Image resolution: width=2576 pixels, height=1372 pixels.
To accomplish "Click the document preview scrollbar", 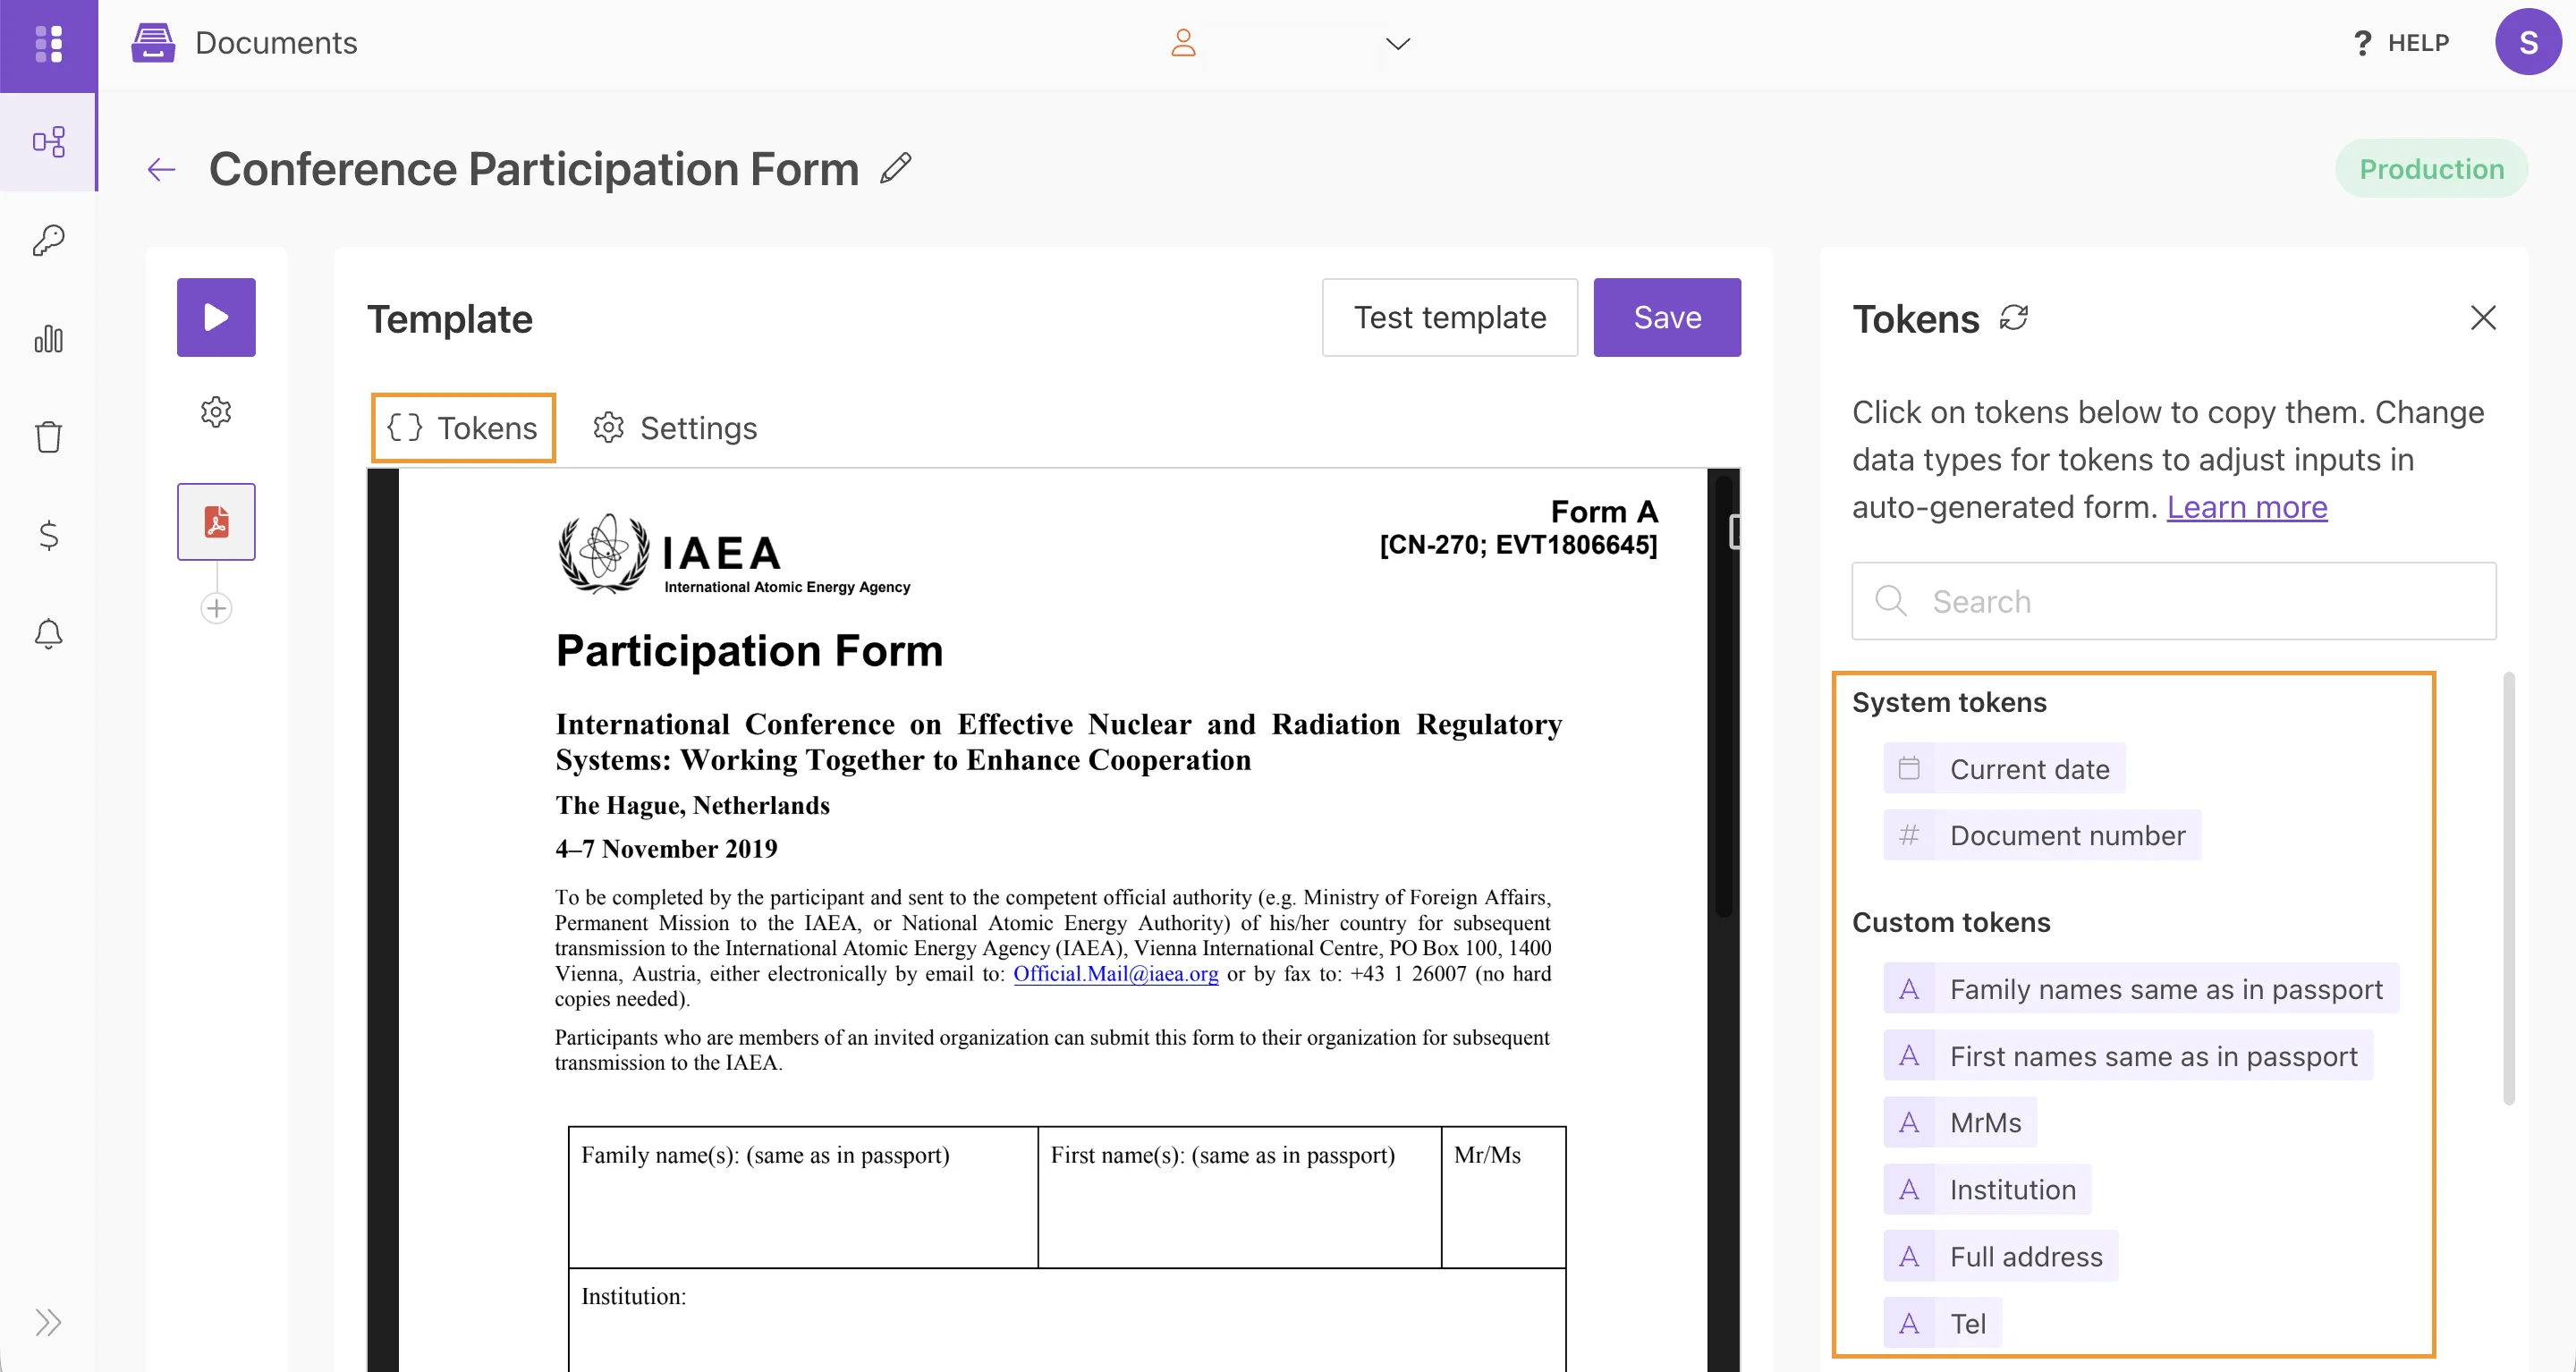I will pos(1723,697).
